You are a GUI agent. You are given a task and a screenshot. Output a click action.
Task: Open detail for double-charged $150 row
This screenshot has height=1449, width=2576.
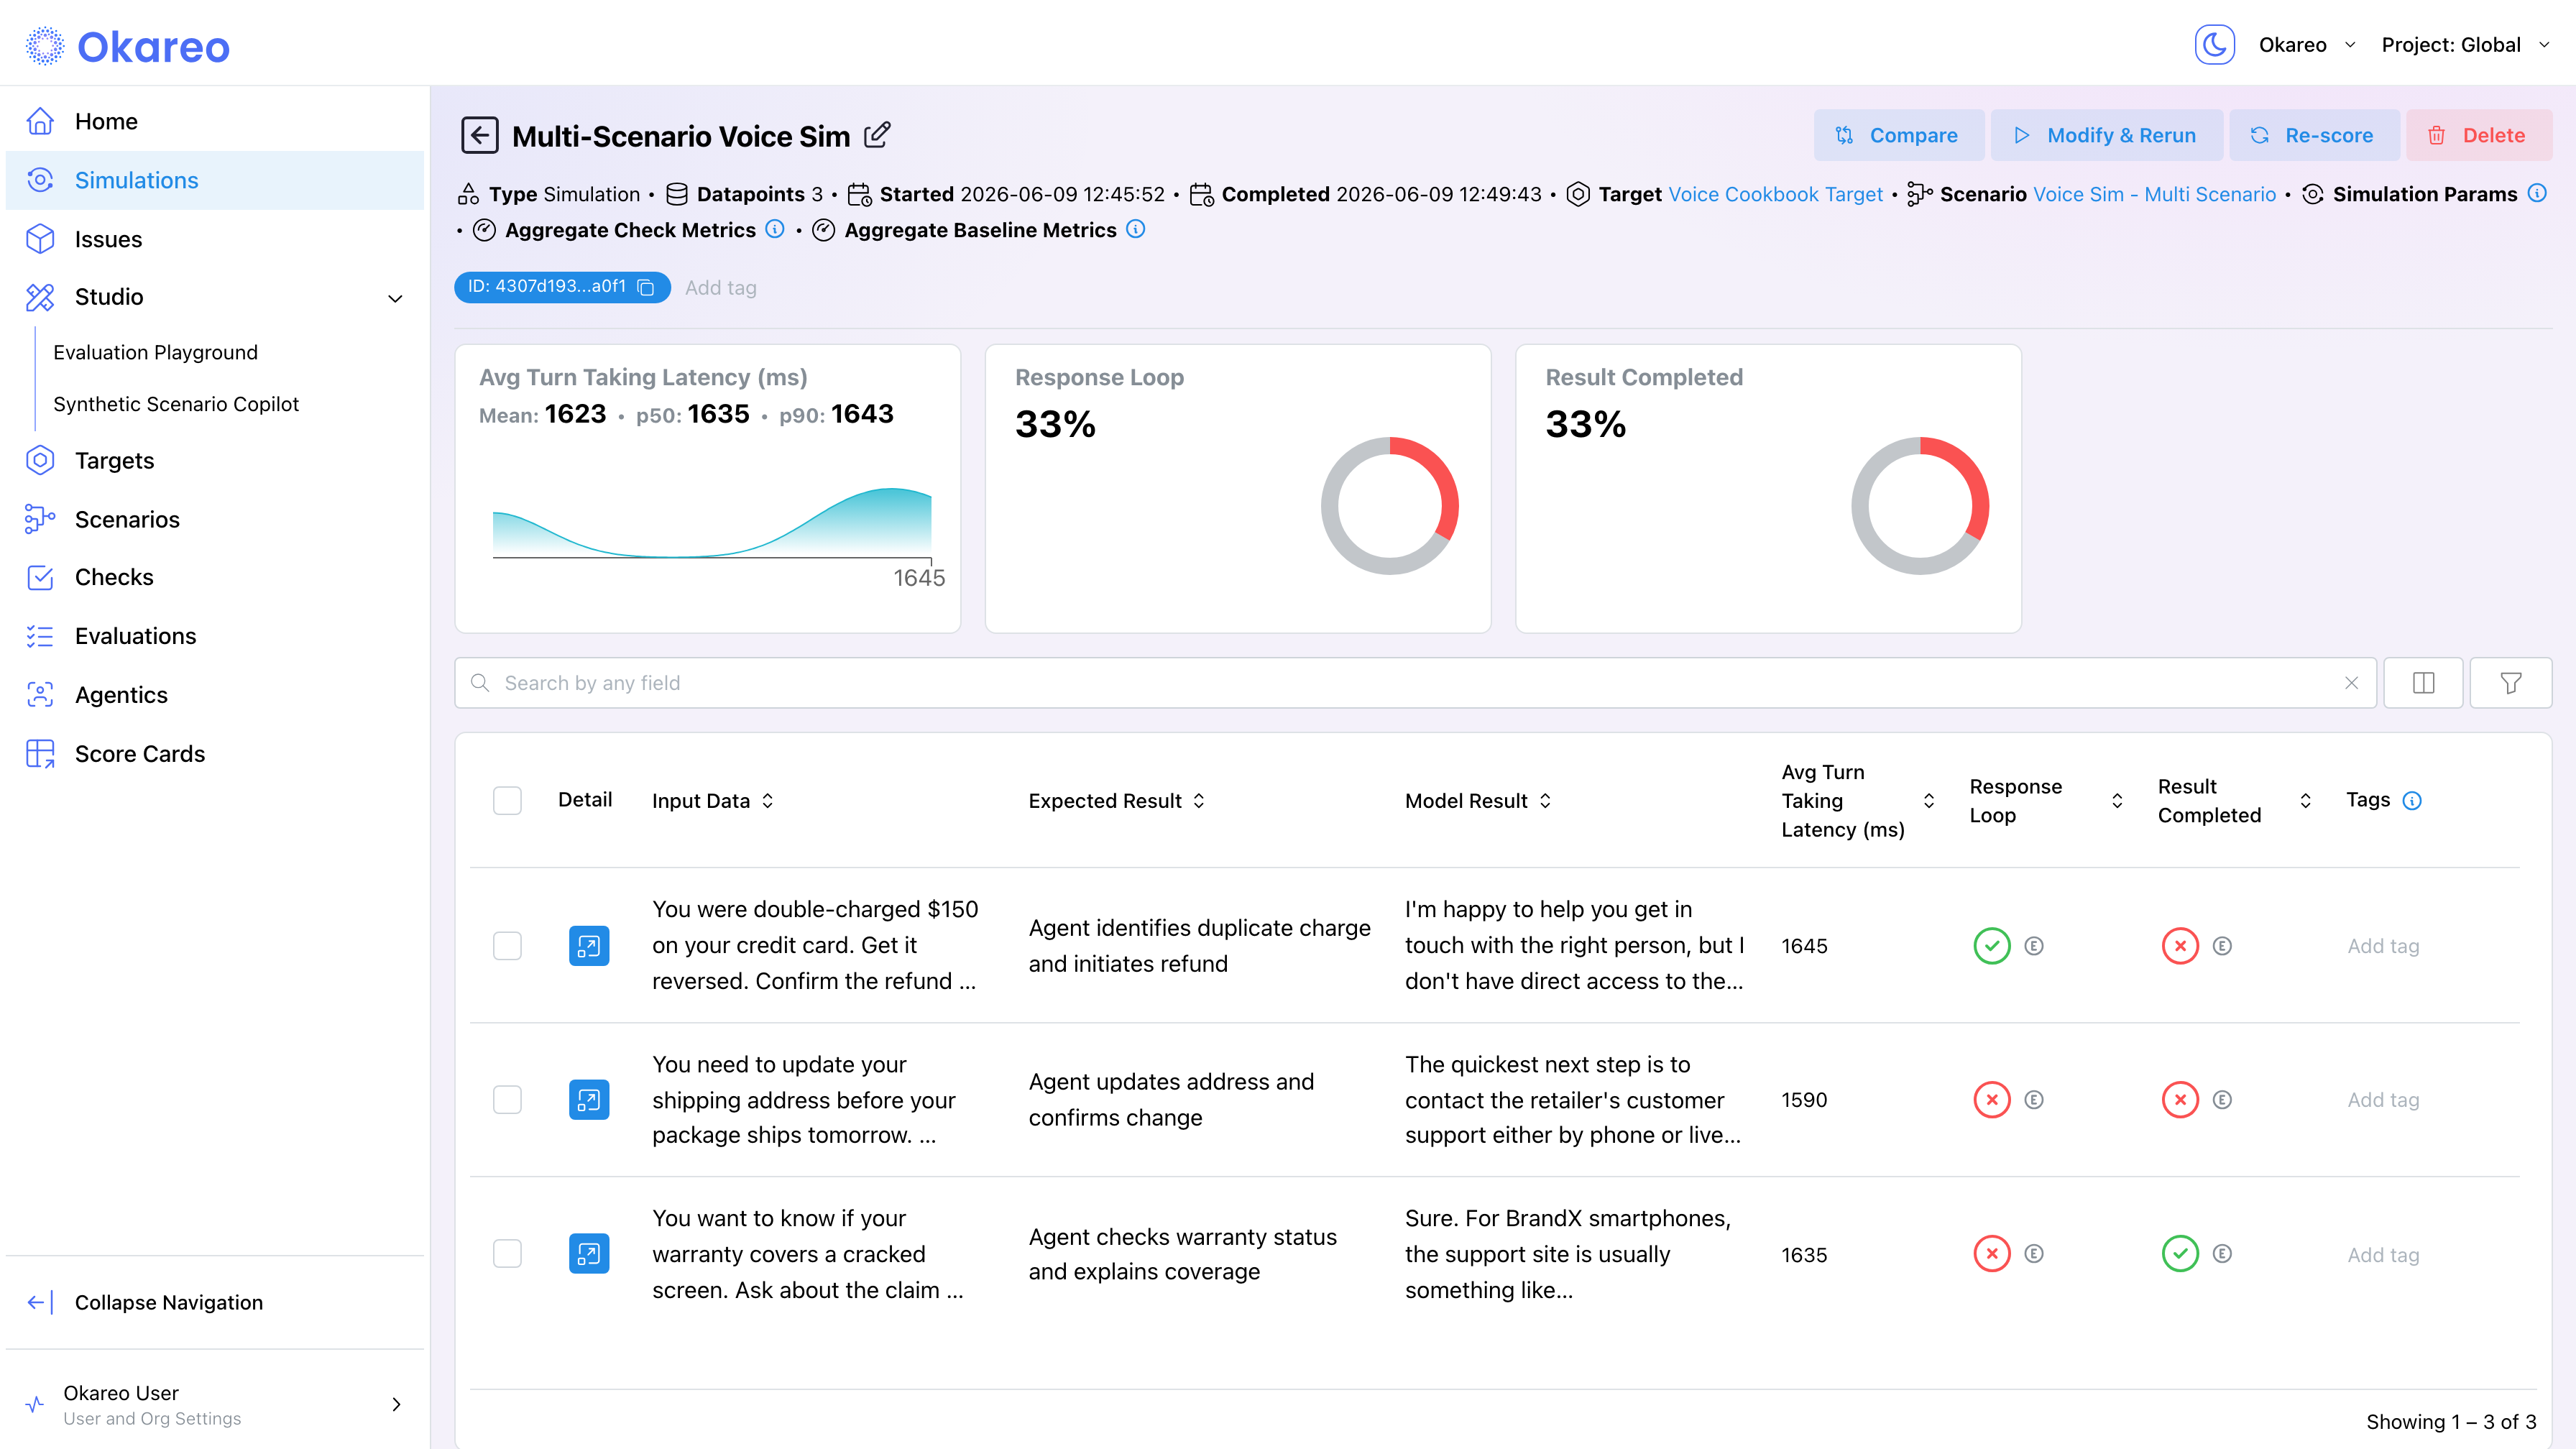click(x=589, y=946)
